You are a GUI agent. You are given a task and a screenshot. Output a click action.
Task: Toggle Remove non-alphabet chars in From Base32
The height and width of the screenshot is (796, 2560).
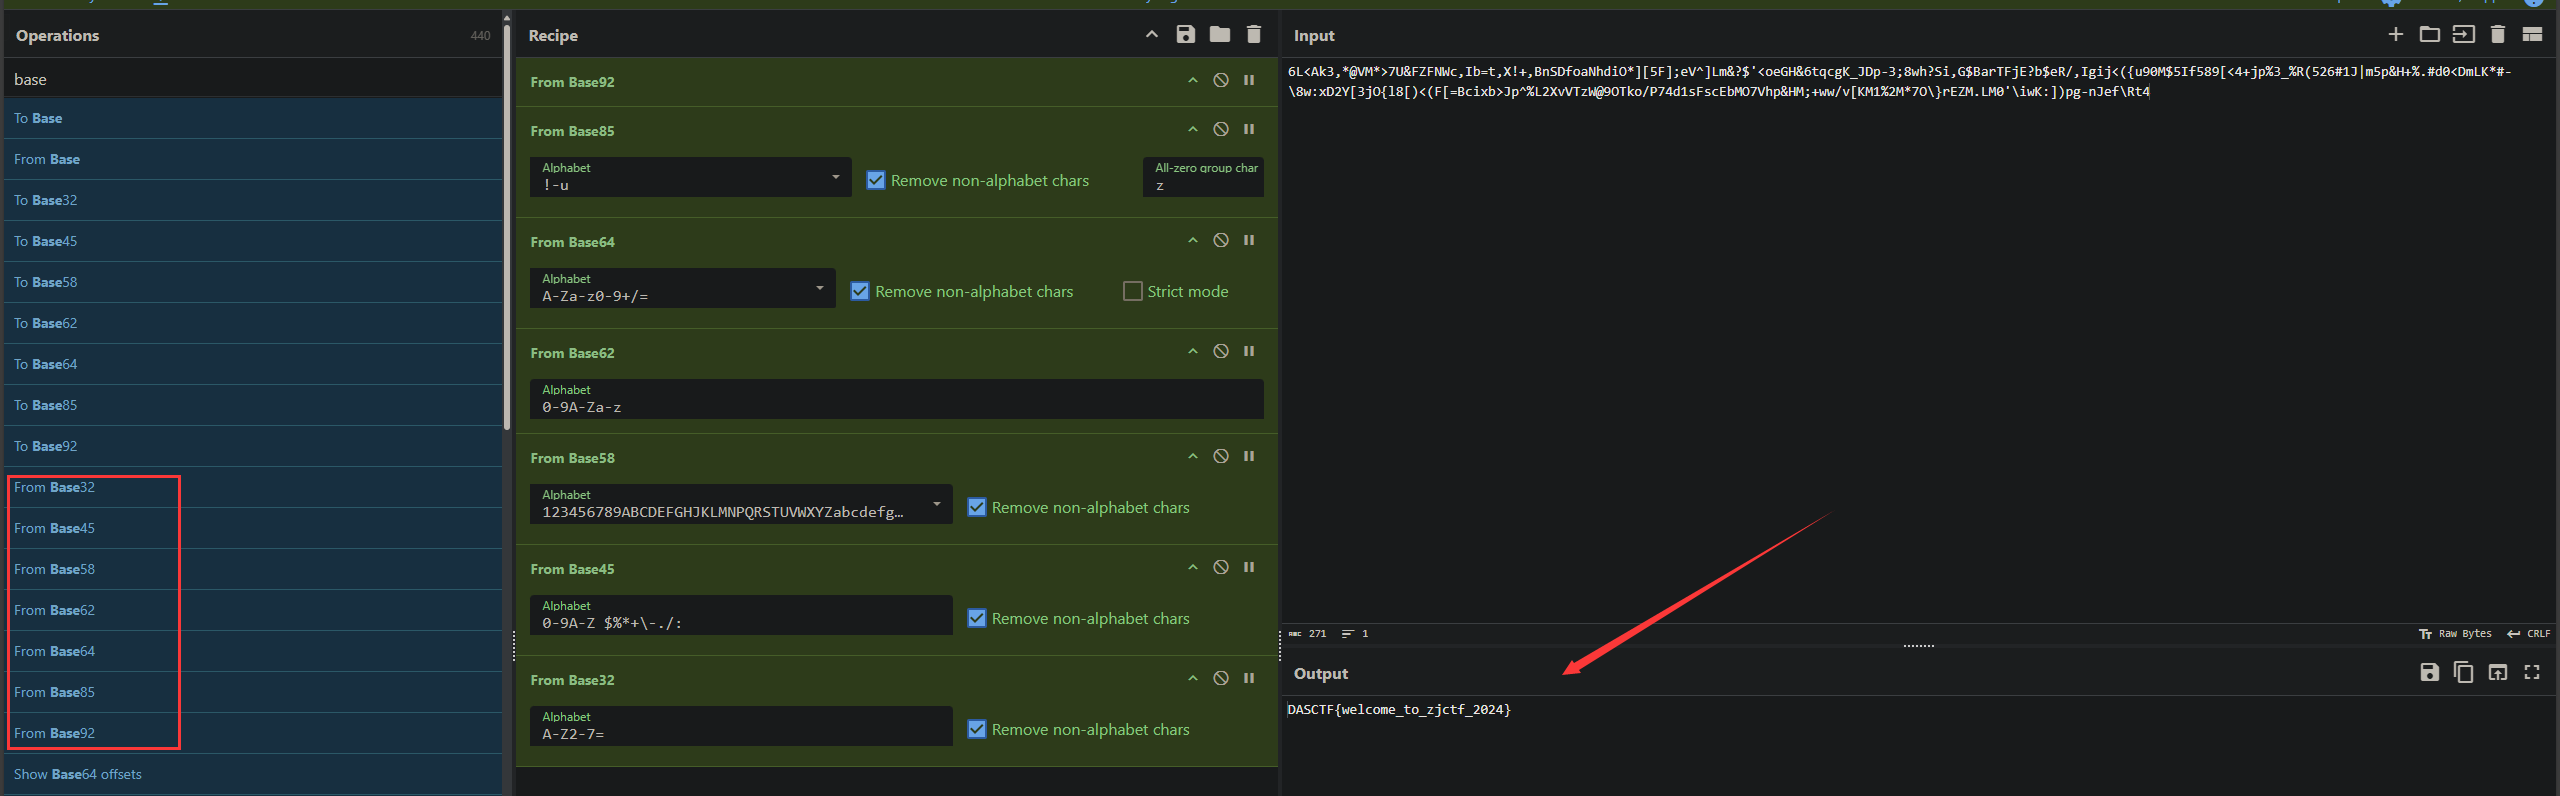(x=977, y=730)
